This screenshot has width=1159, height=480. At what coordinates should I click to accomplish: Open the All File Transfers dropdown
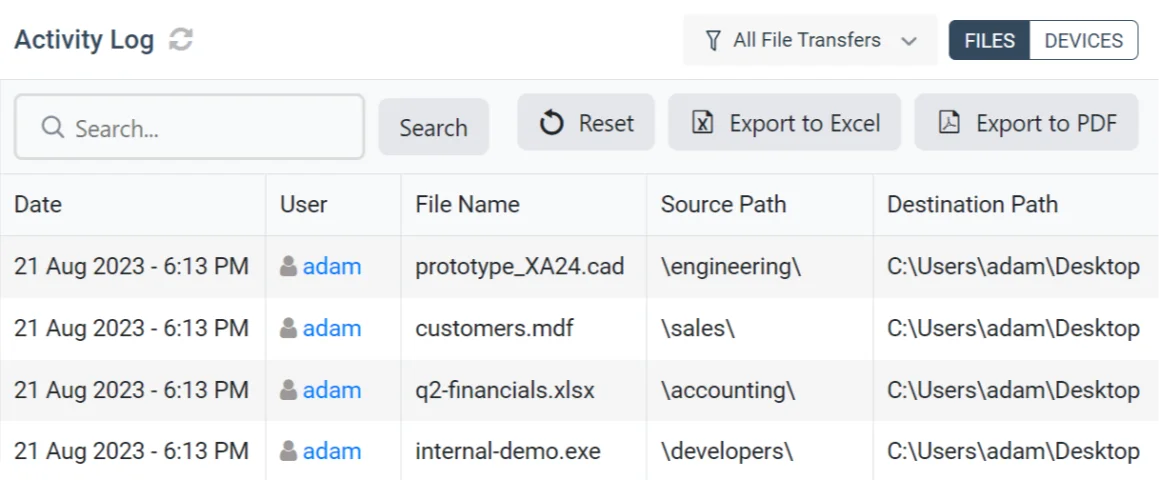pos(808,41)
